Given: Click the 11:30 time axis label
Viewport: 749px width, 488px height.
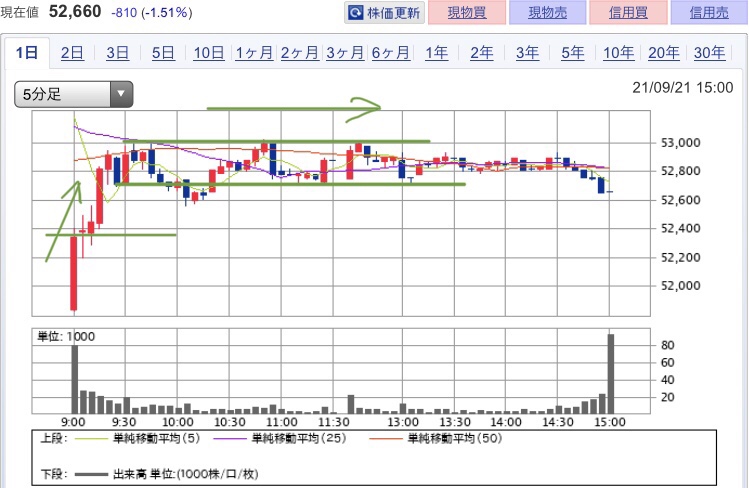Looking at the screenshot, I should point(333,422).
